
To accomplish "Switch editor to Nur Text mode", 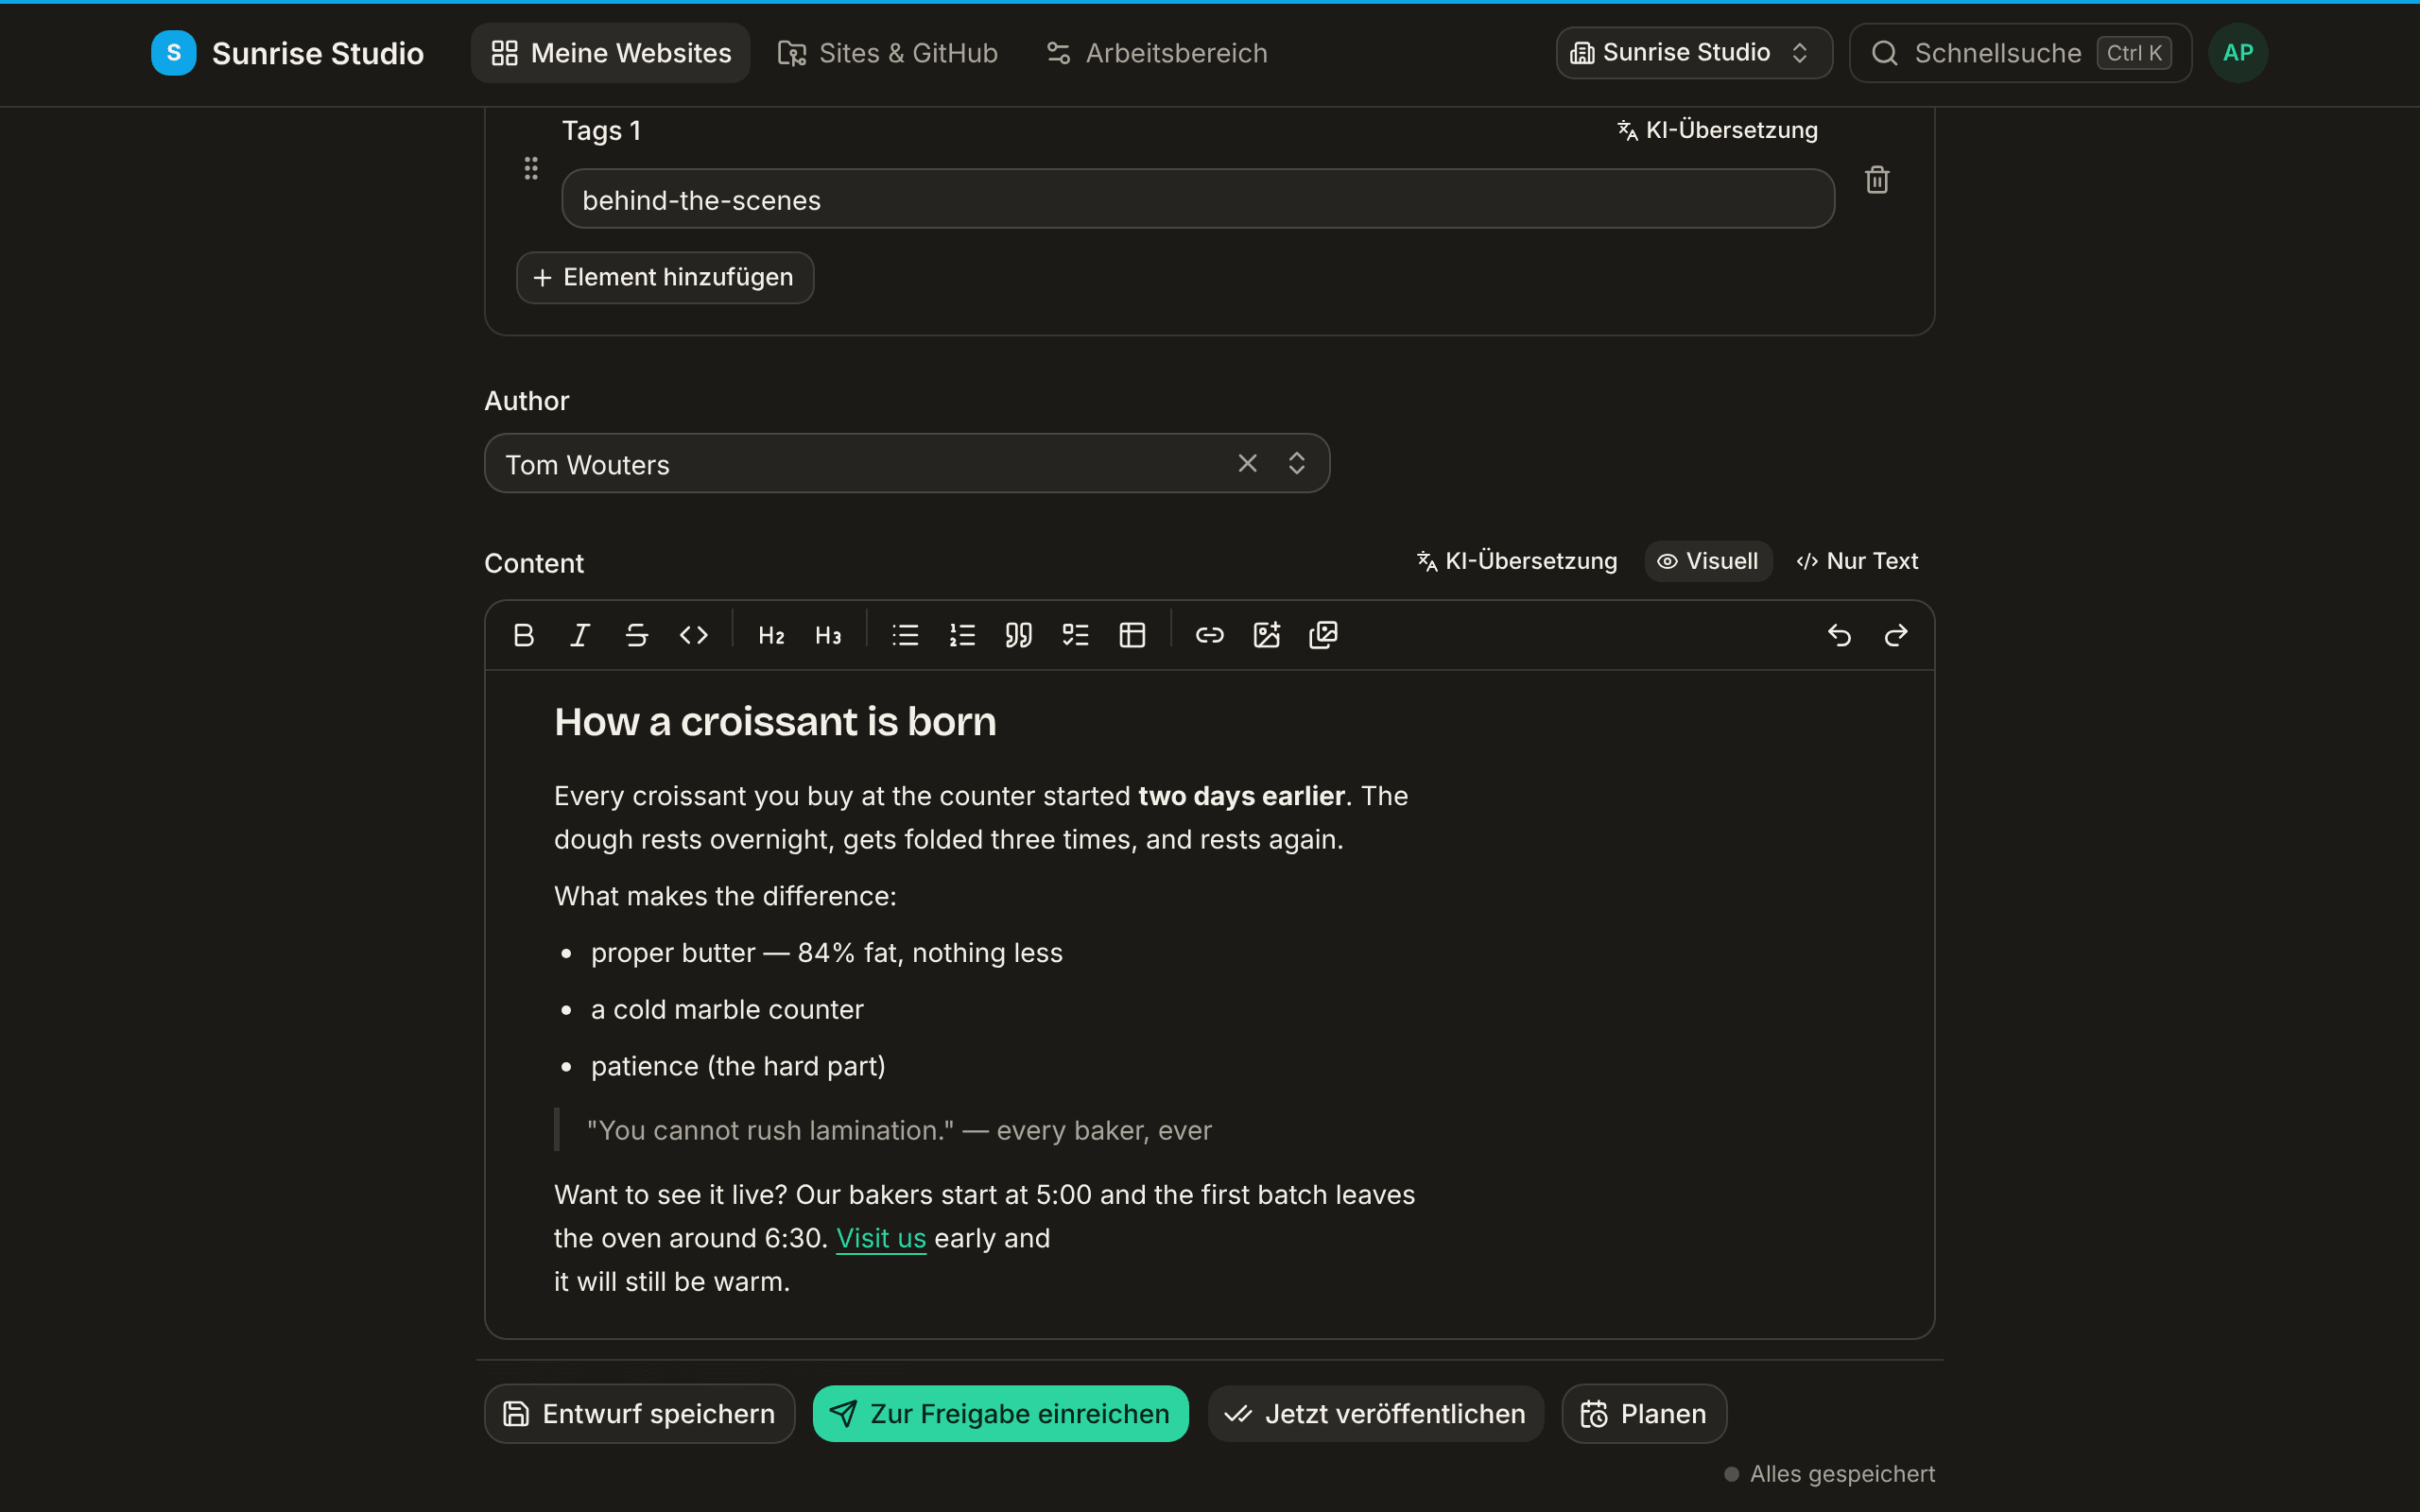I will (x=1857, y=561).
